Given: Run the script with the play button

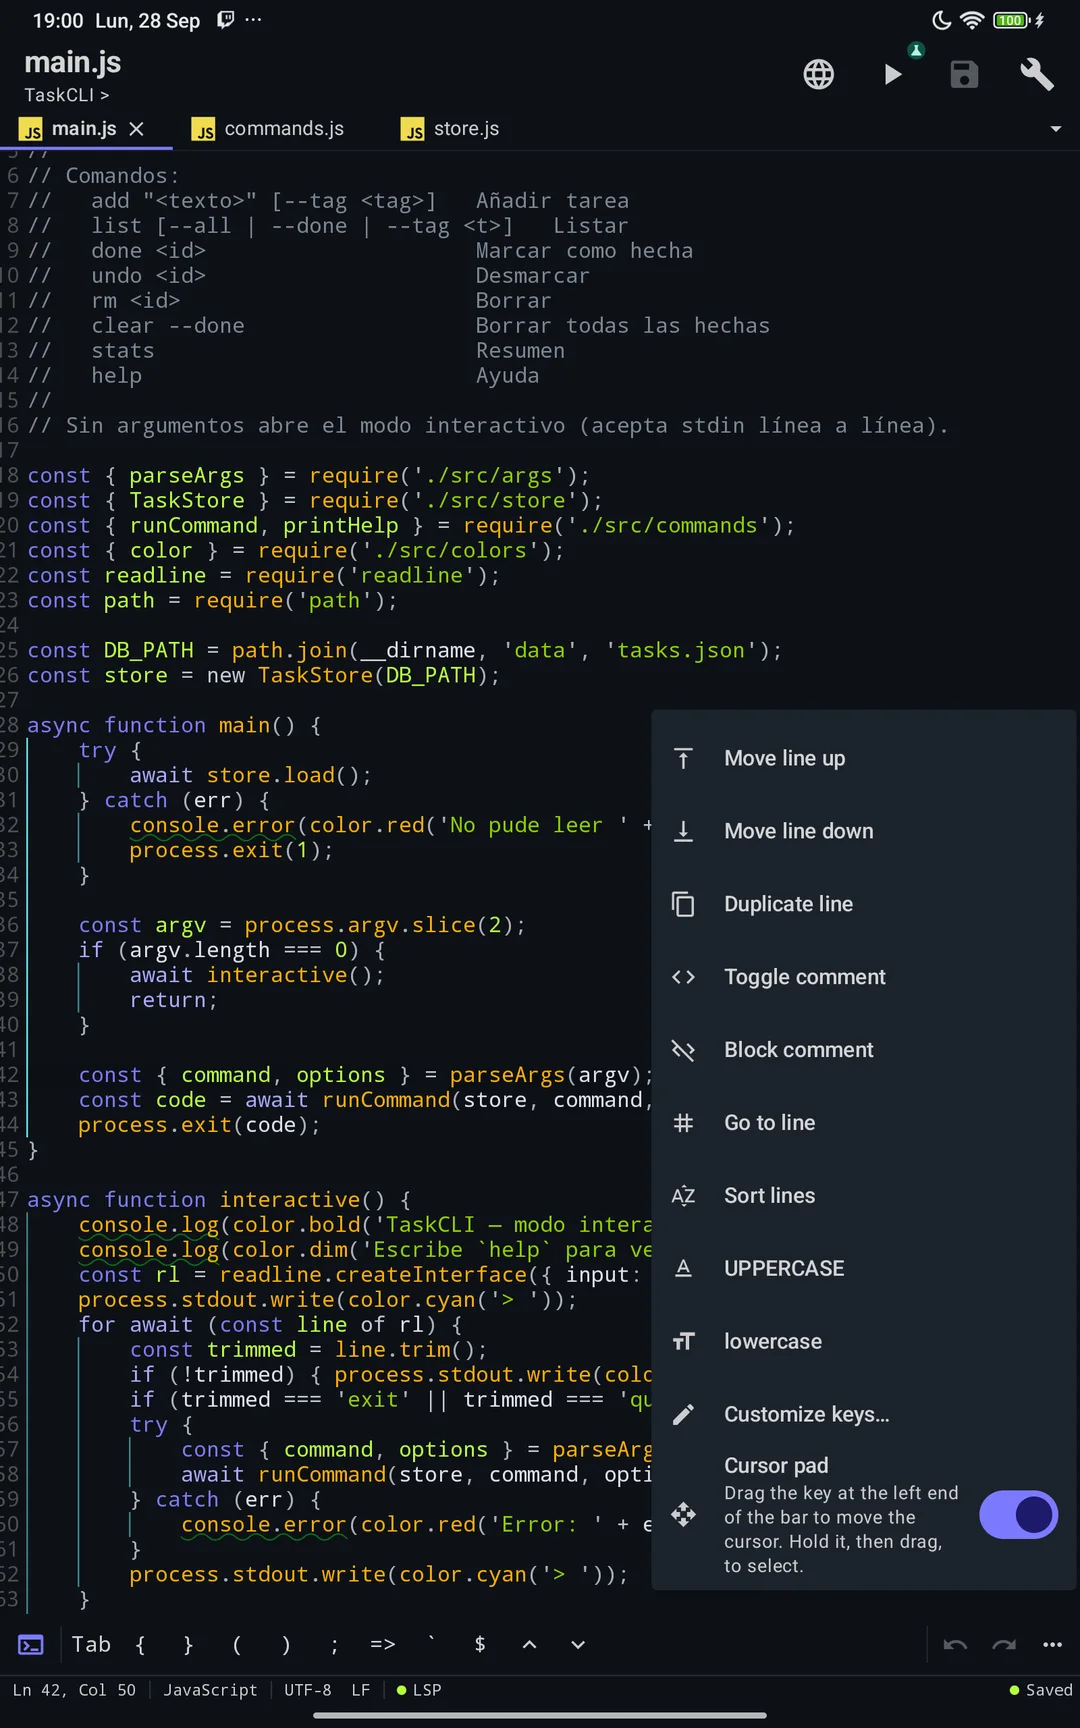Looking at the screenshot, I should (893, 74).
